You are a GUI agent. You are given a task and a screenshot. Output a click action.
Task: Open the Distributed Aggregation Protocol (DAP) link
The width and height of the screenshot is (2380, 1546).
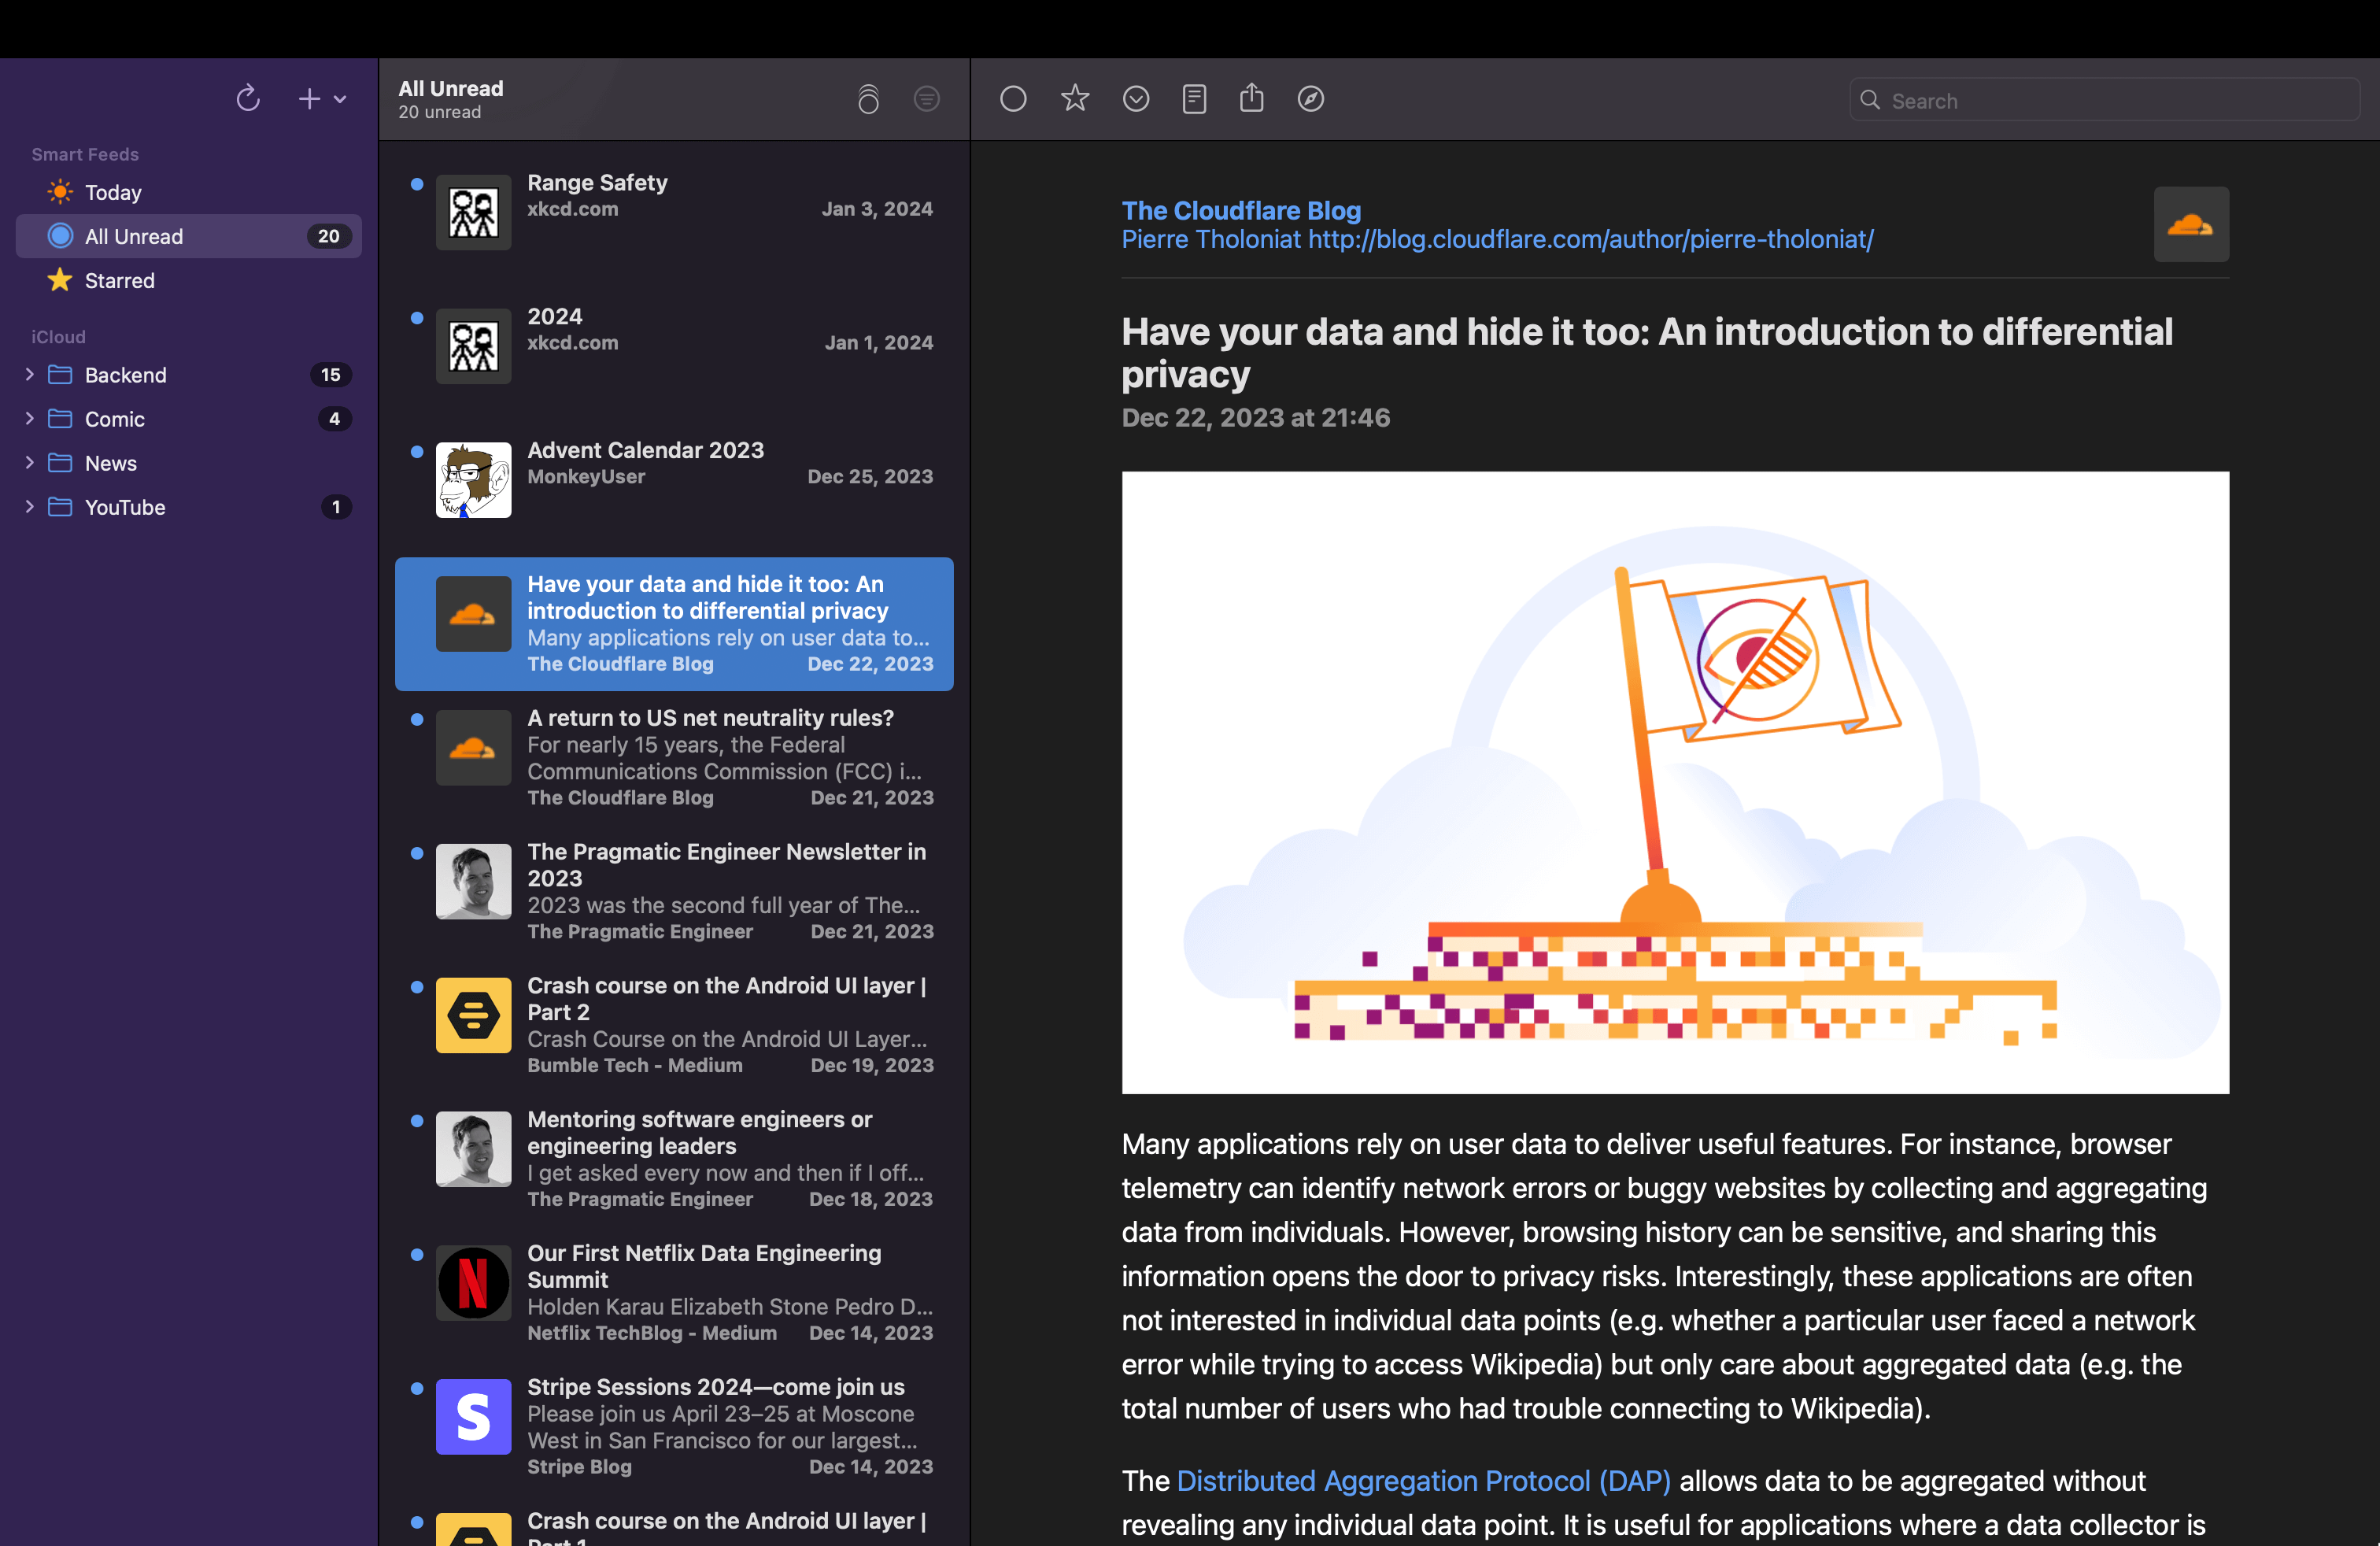pos(1423,1480)
